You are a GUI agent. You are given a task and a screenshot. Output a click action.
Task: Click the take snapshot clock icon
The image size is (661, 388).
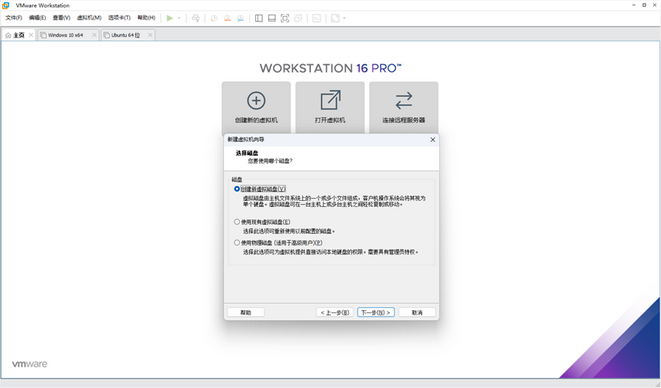pos(214,18)
